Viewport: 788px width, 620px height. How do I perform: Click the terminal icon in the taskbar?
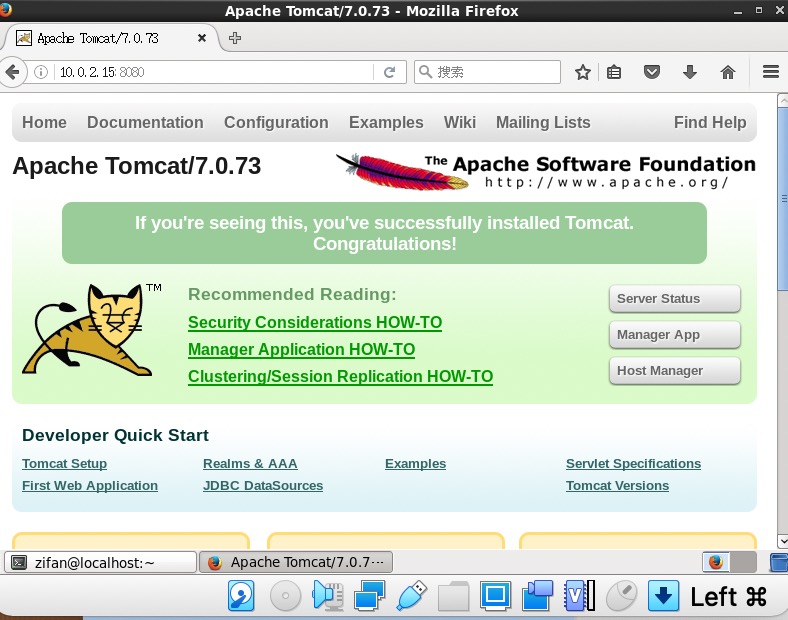coord(19,562)
